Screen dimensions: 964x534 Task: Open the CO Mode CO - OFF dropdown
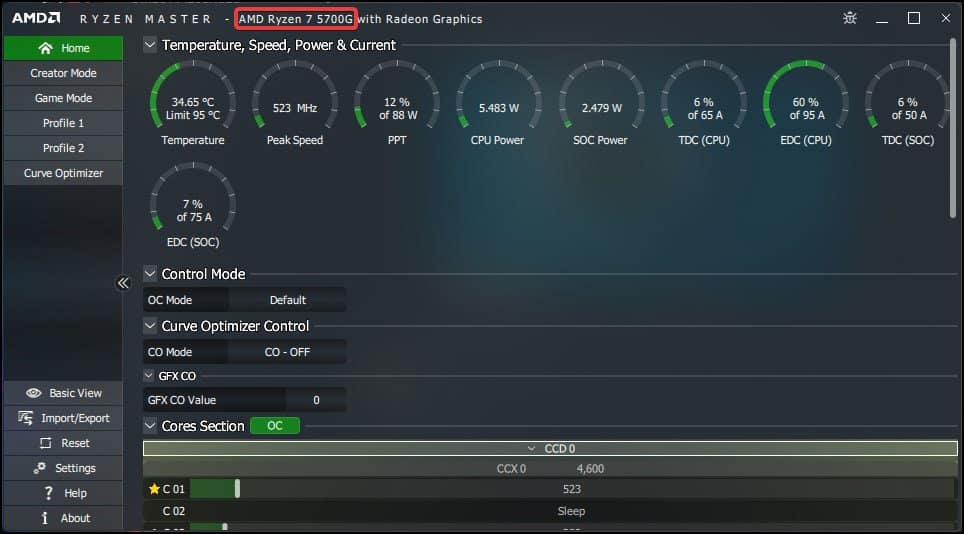[x=287, y=352]
